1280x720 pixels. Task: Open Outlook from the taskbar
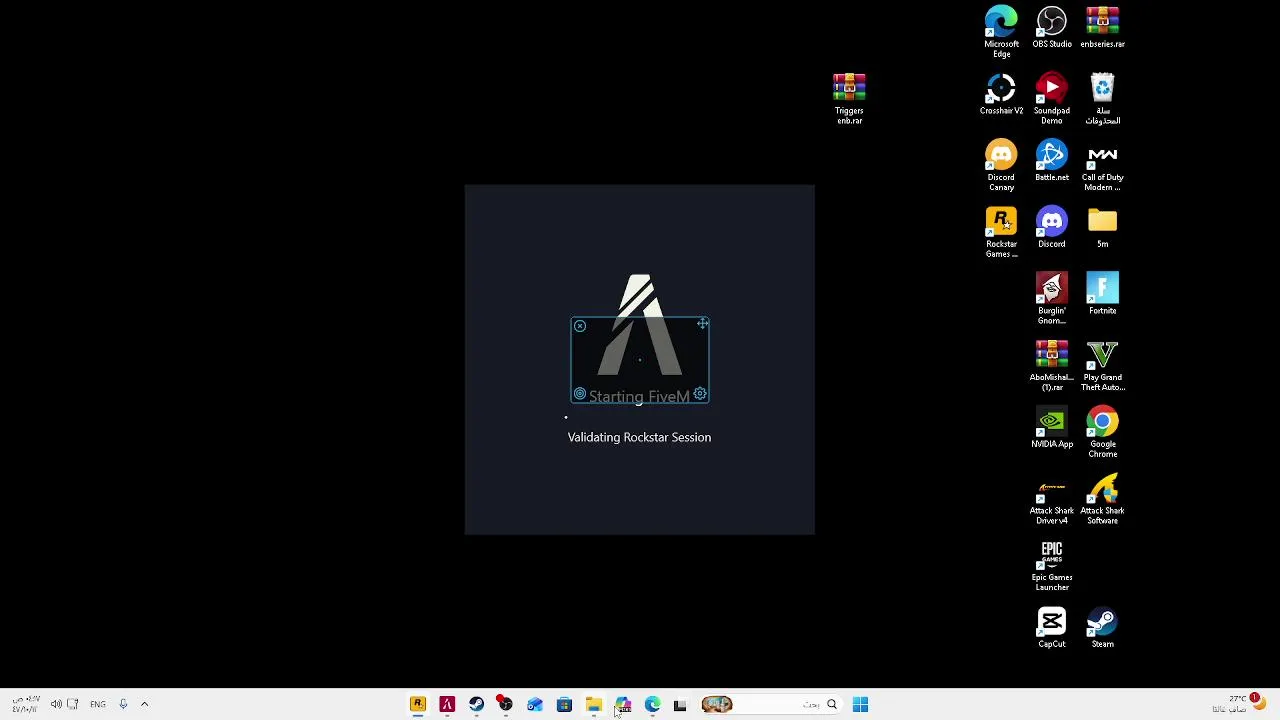click(x=535, y=705)
